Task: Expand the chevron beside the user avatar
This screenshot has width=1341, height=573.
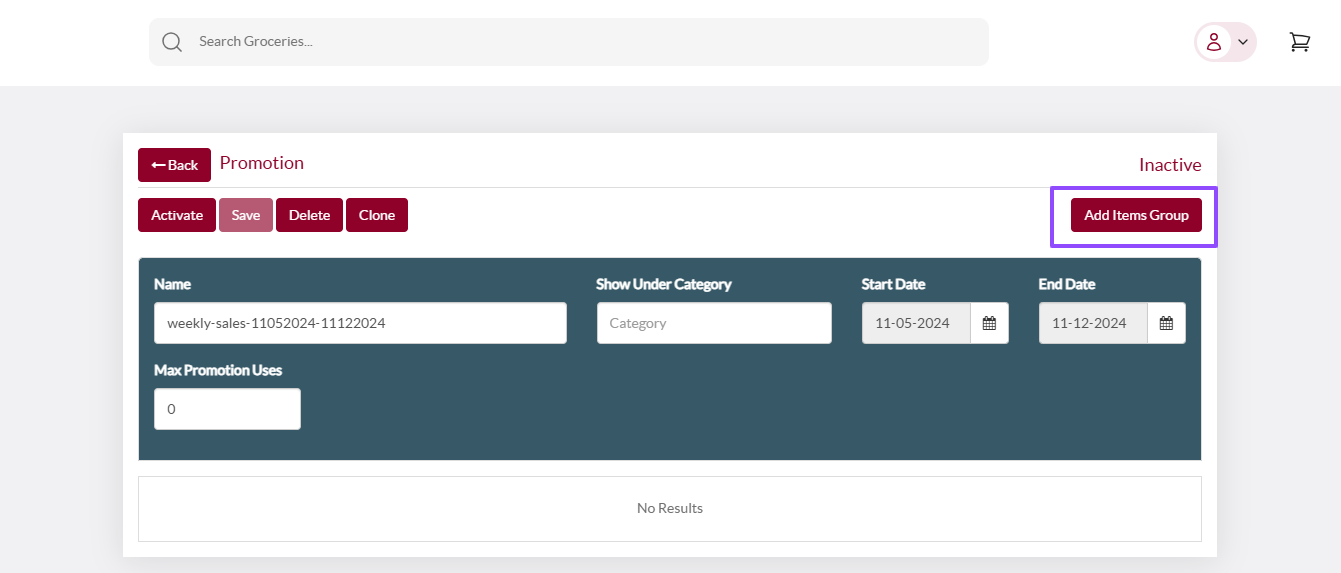Action: tap(1243, 42)
